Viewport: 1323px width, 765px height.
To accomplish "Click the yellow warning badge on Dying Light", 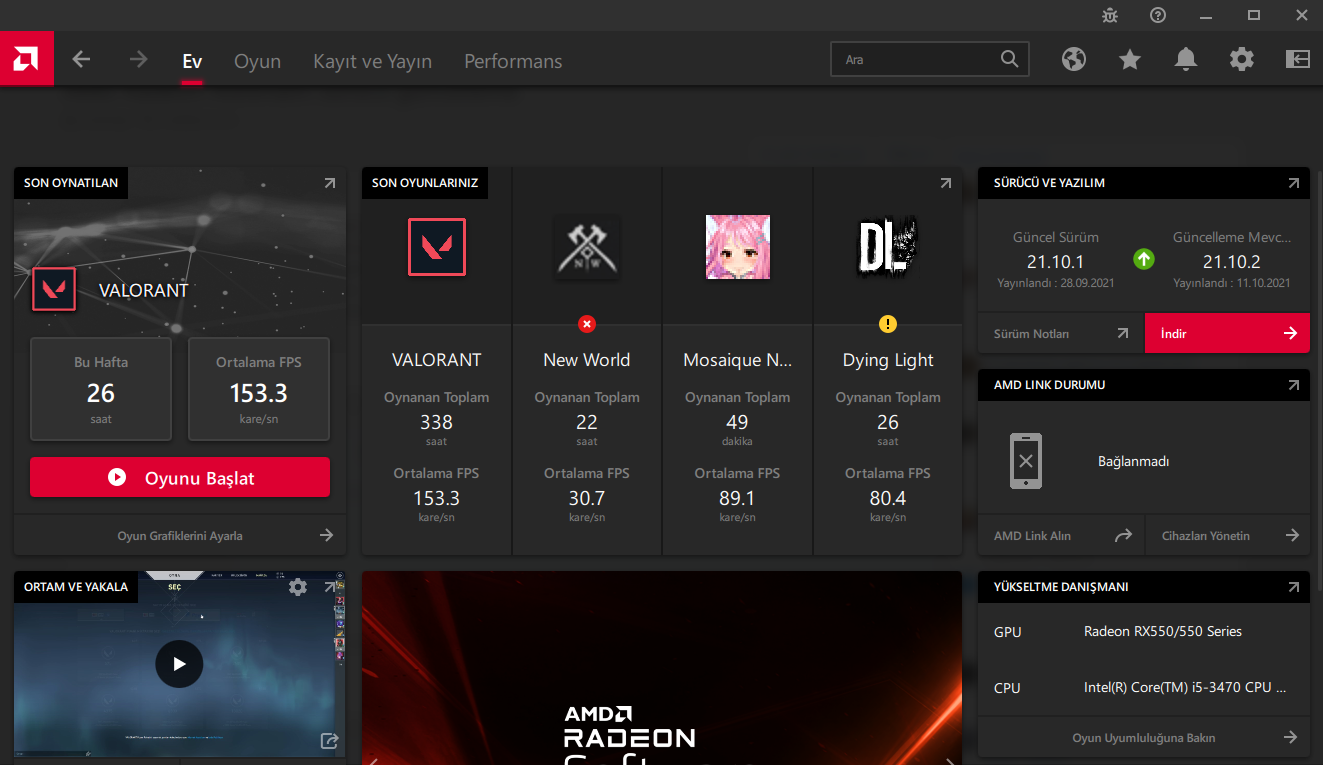I will coord(888,324).
